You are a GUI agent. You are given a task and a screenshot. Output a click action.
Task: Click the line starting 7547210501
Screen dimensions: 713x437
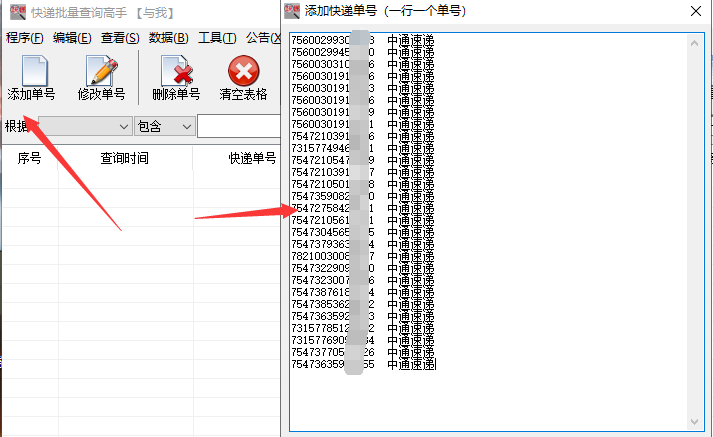click(362, 185)
